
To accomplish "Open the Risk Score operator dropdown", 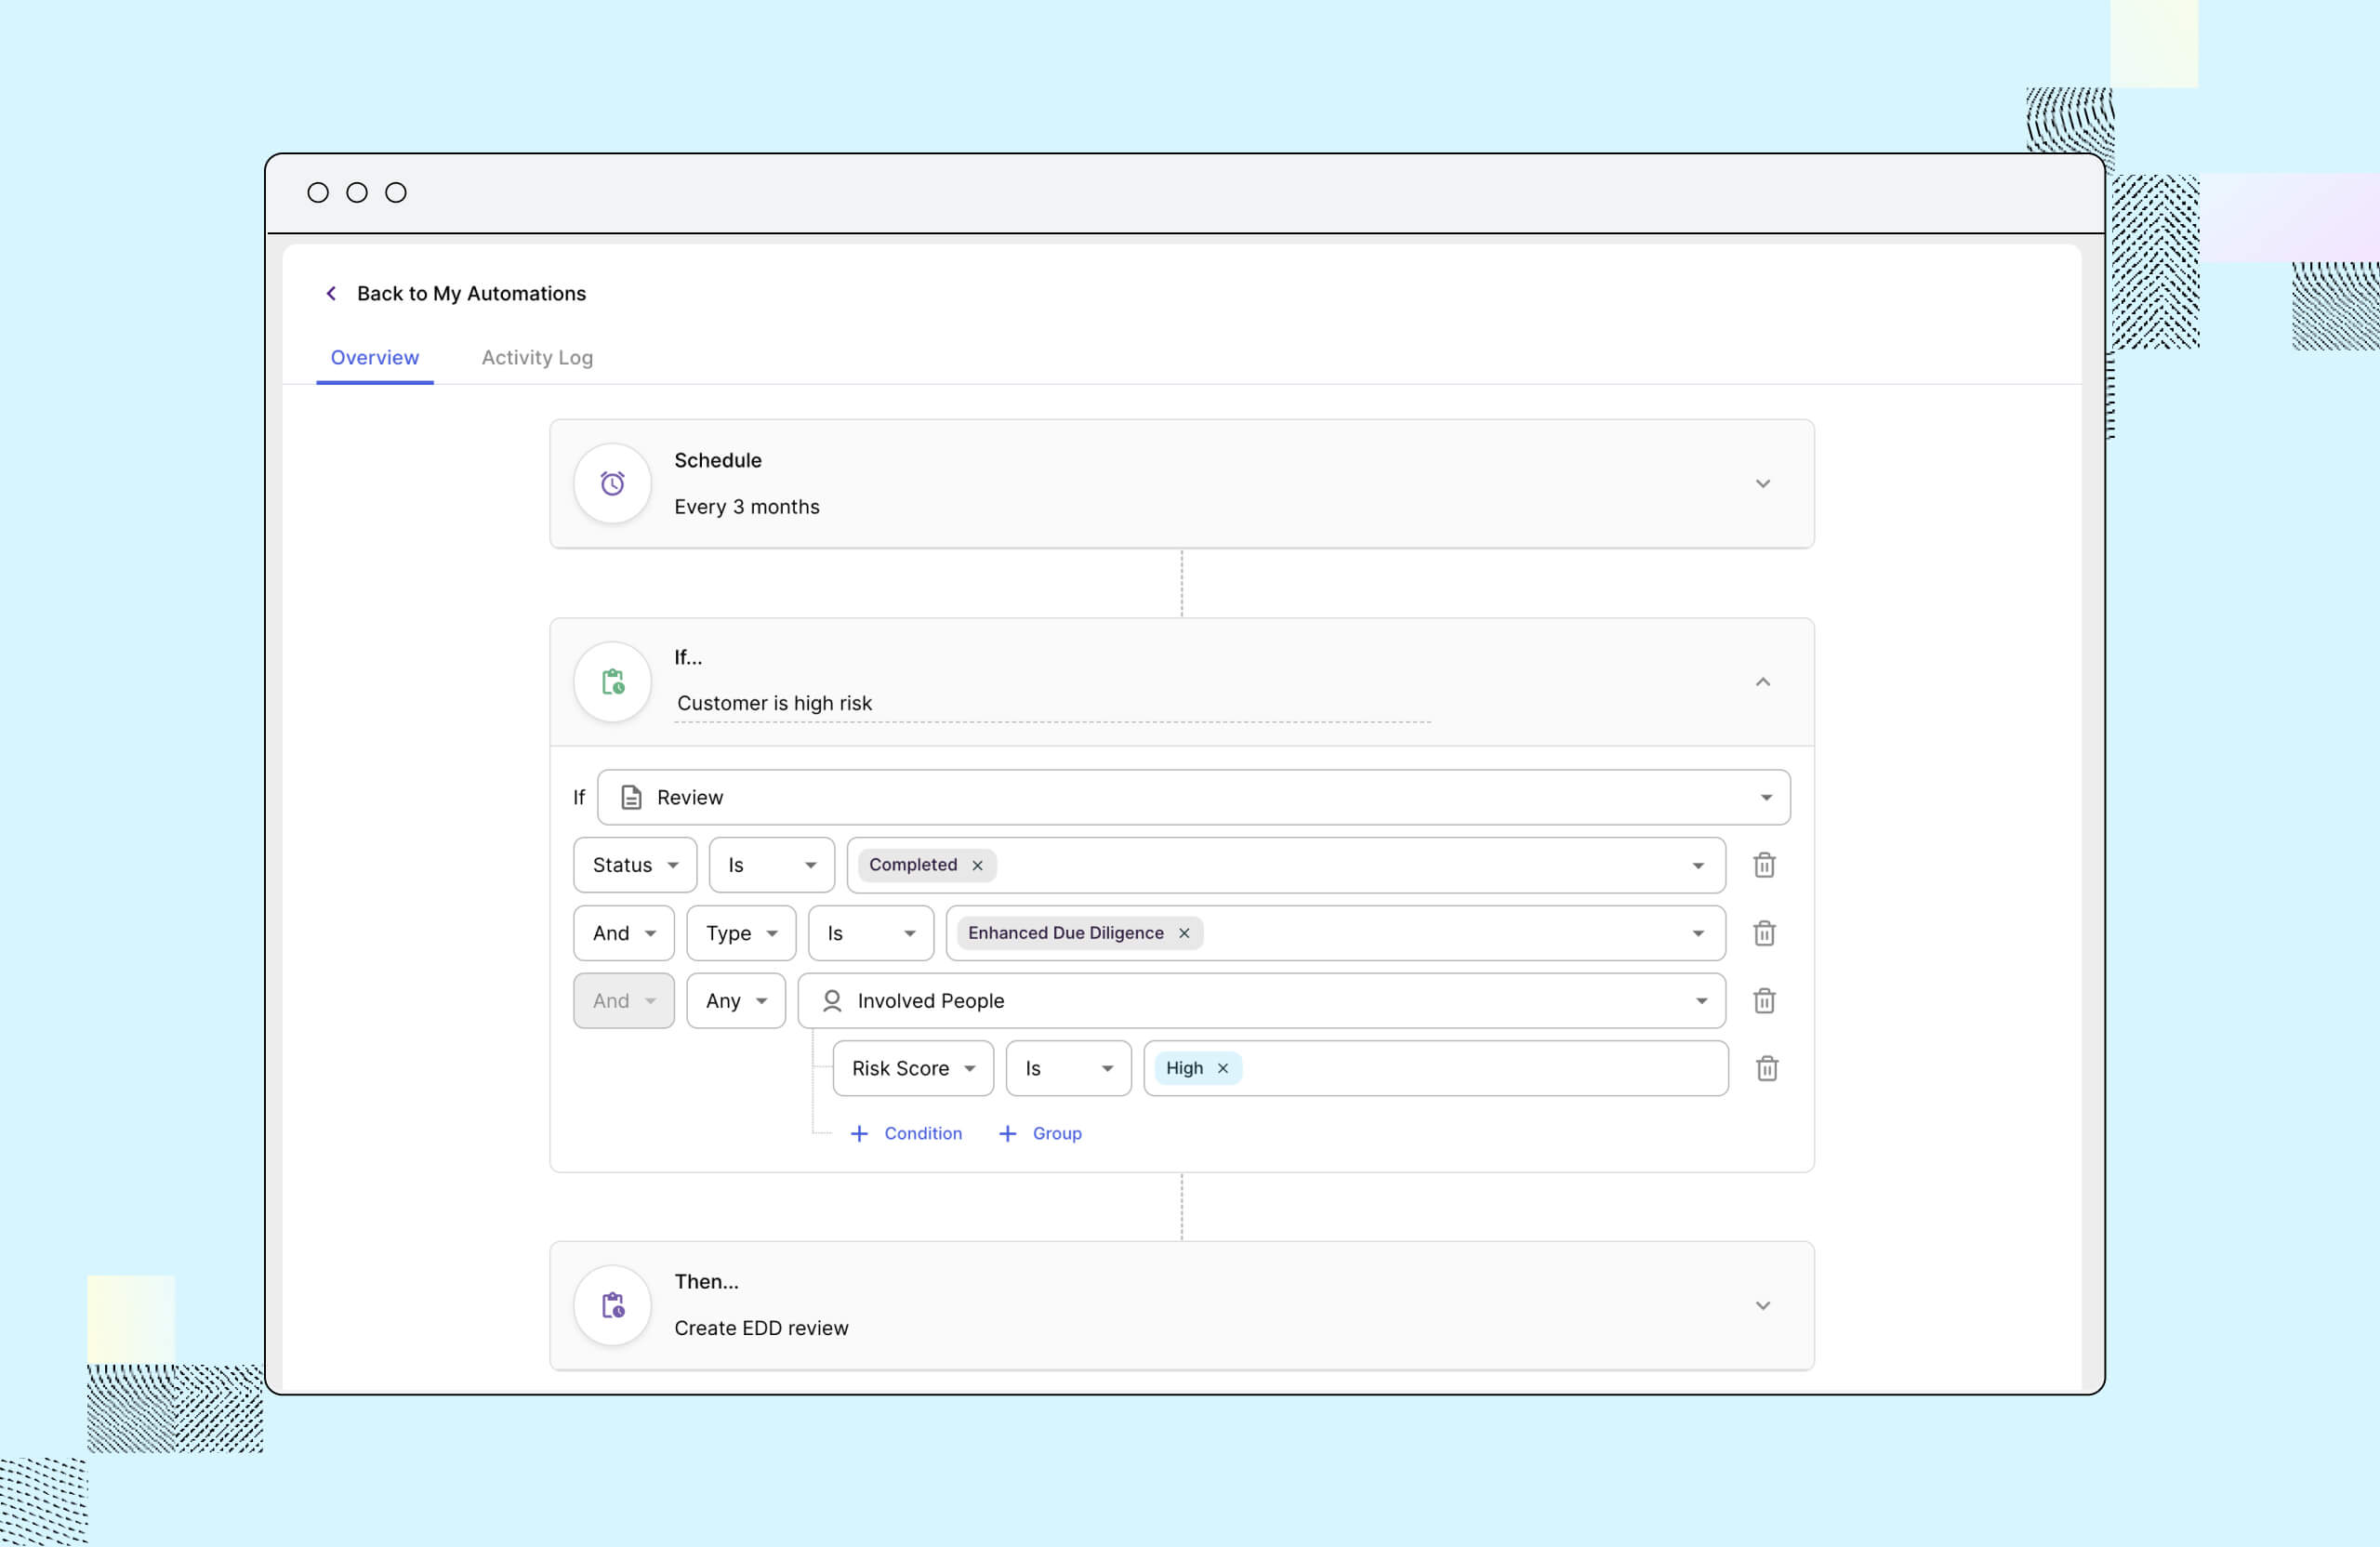I will [x=1065, y=1066].
